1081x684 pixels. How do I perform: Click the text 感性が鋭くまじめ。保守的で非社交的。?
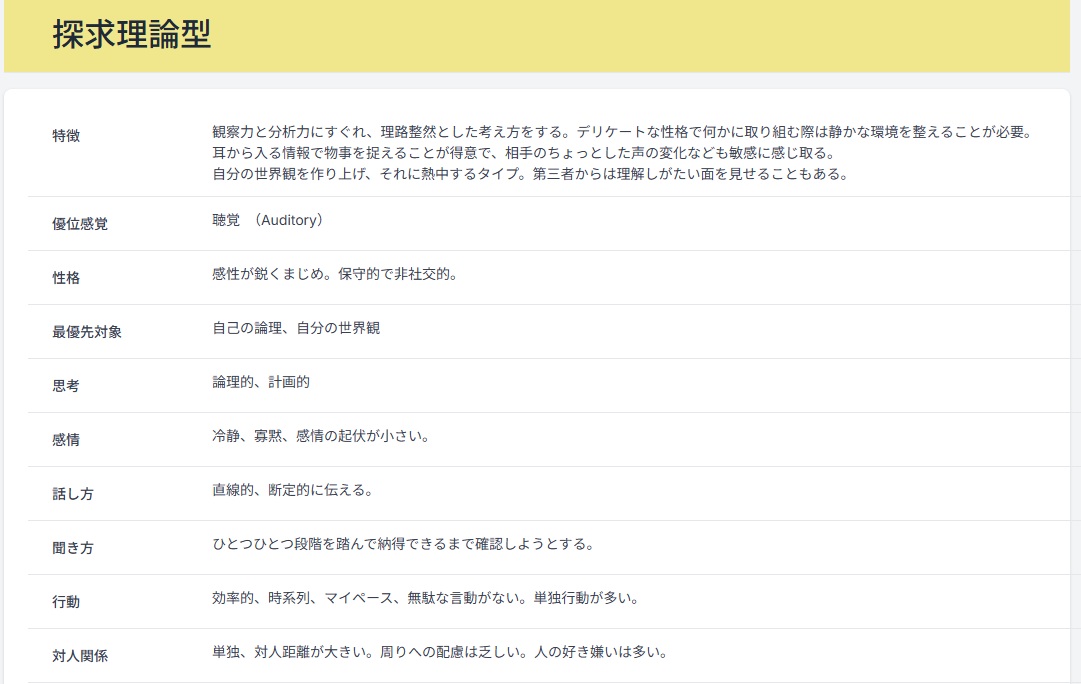pos(335,274)
